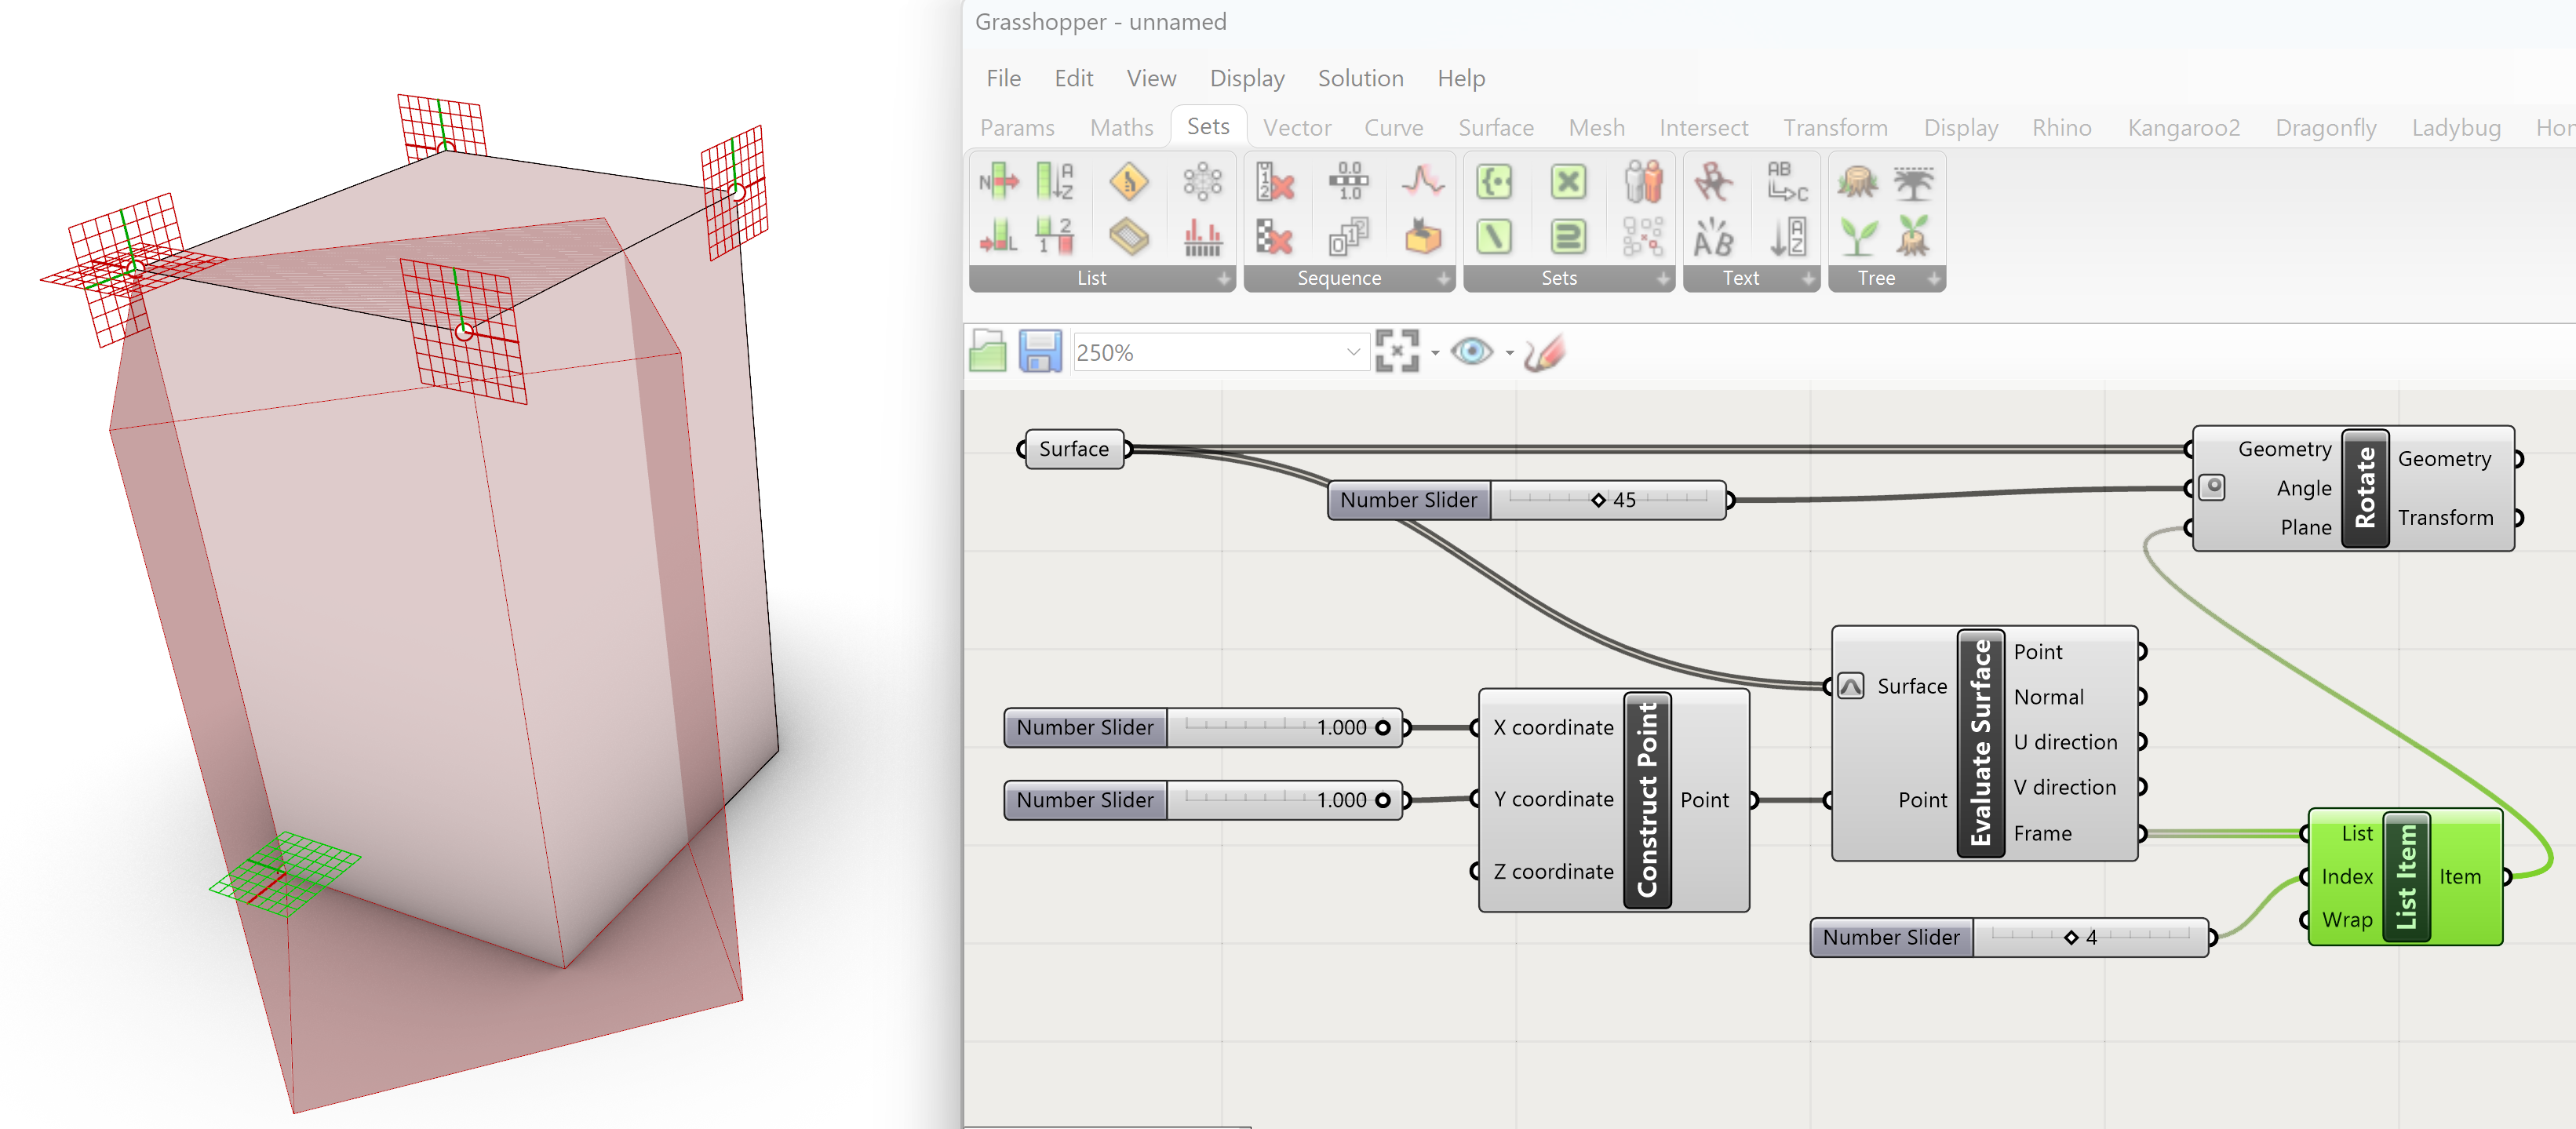Toggle the reparameterize icon on Evaluate Surface
Screen dimensions: 2576x1129
[1851, 686]
